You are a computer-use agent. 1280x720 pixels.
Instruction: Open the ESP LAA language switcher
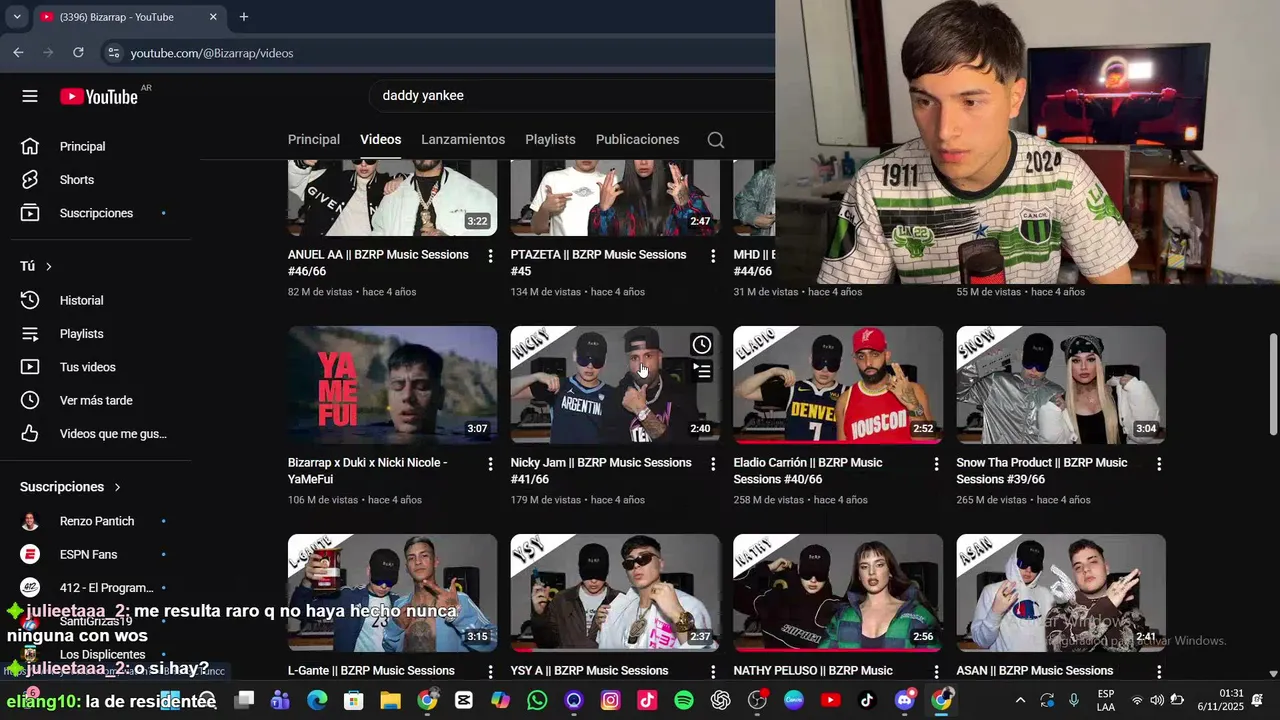[x=1106, y=700]
